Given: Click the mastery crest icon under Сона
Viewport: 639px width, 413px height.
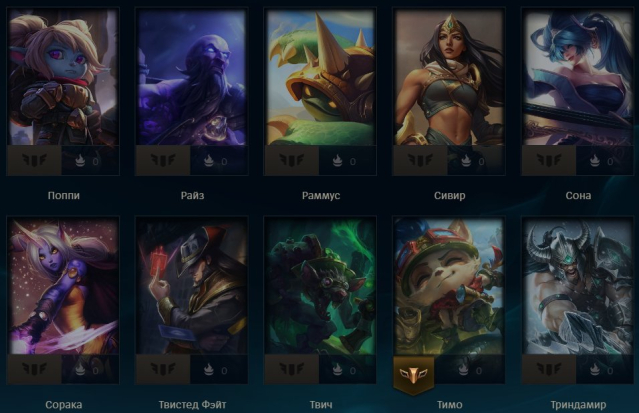Looking at the screenshot, I should (x=549, y=160).
